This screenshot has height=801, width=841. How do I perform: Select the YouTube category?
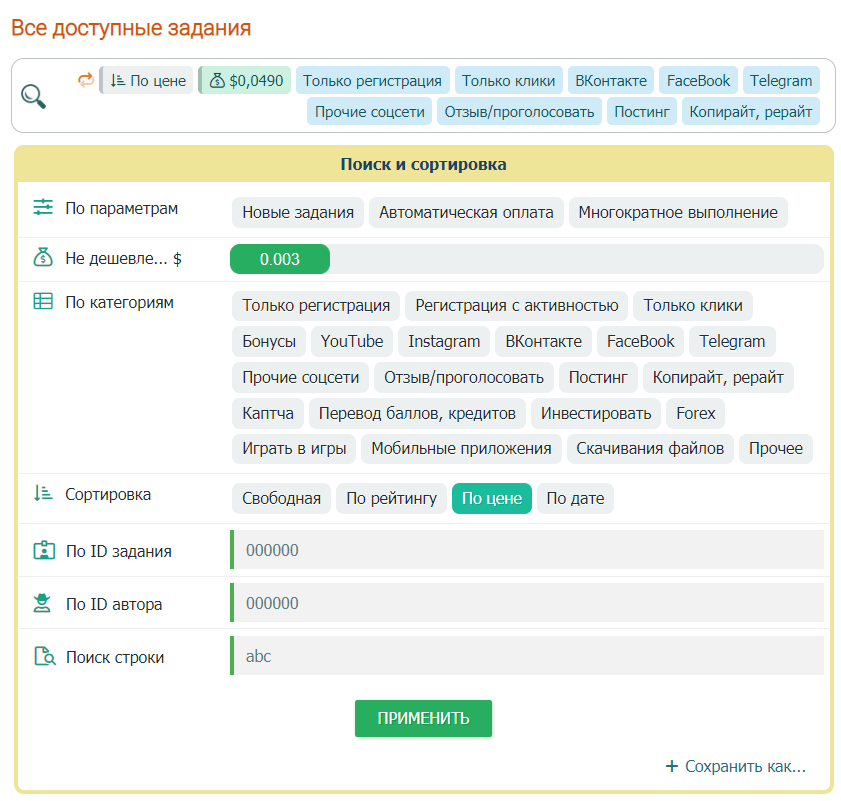[x=351, y=341]
